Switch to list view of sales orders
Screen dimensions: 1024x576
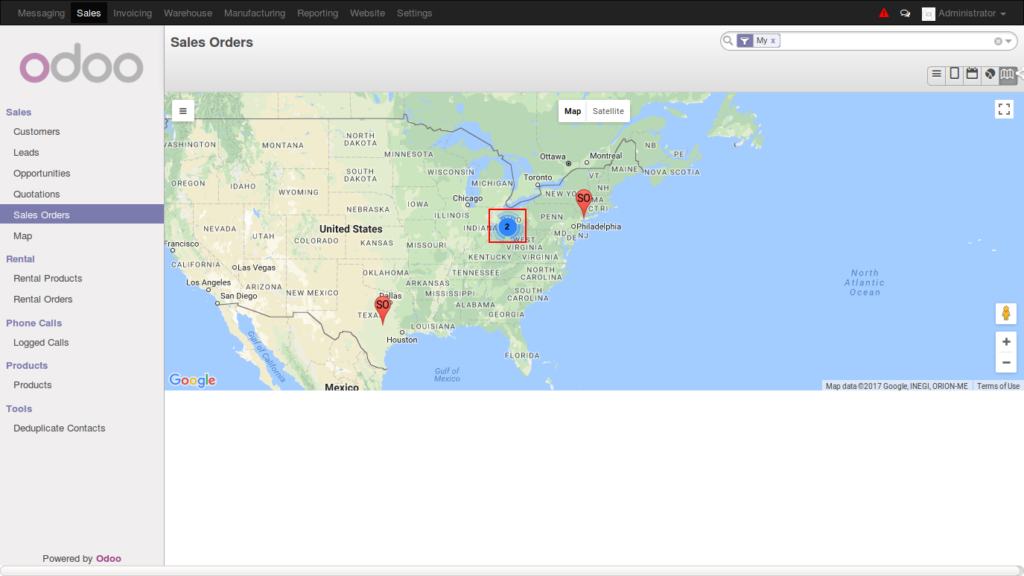936,74
